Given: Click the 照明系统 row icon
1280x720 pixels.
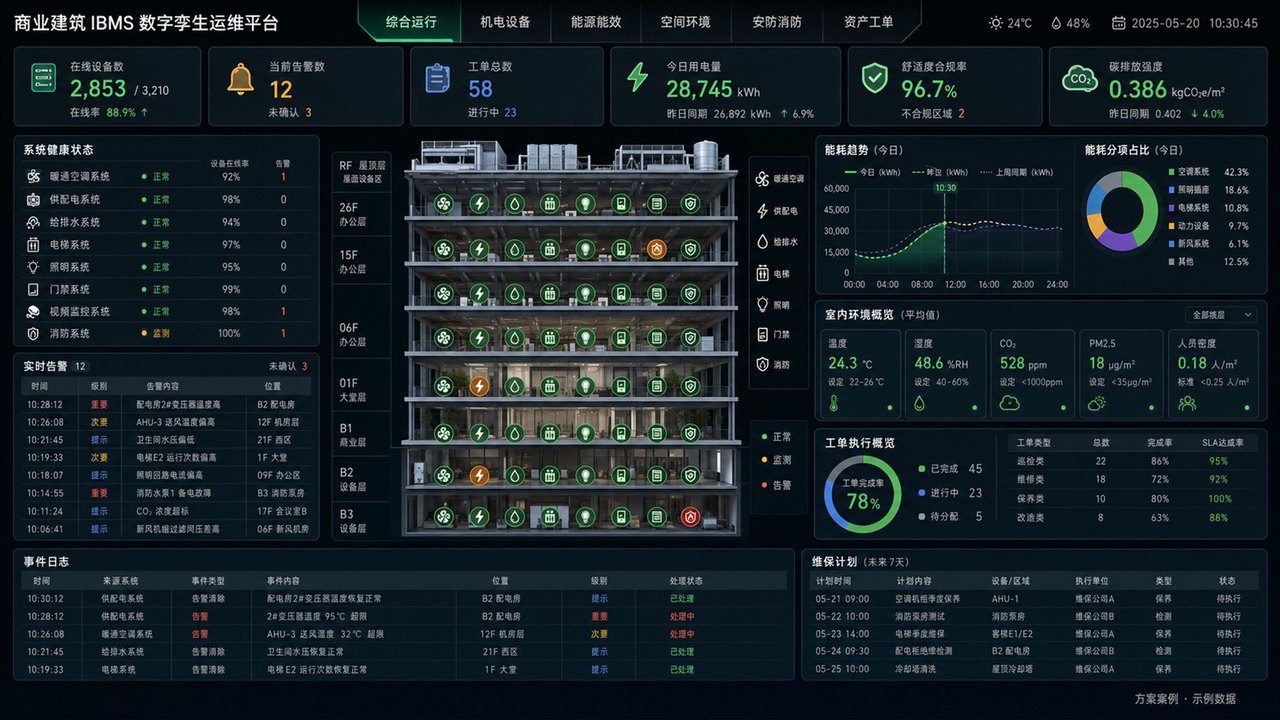Looking at the screenshot, I should 32,267.
